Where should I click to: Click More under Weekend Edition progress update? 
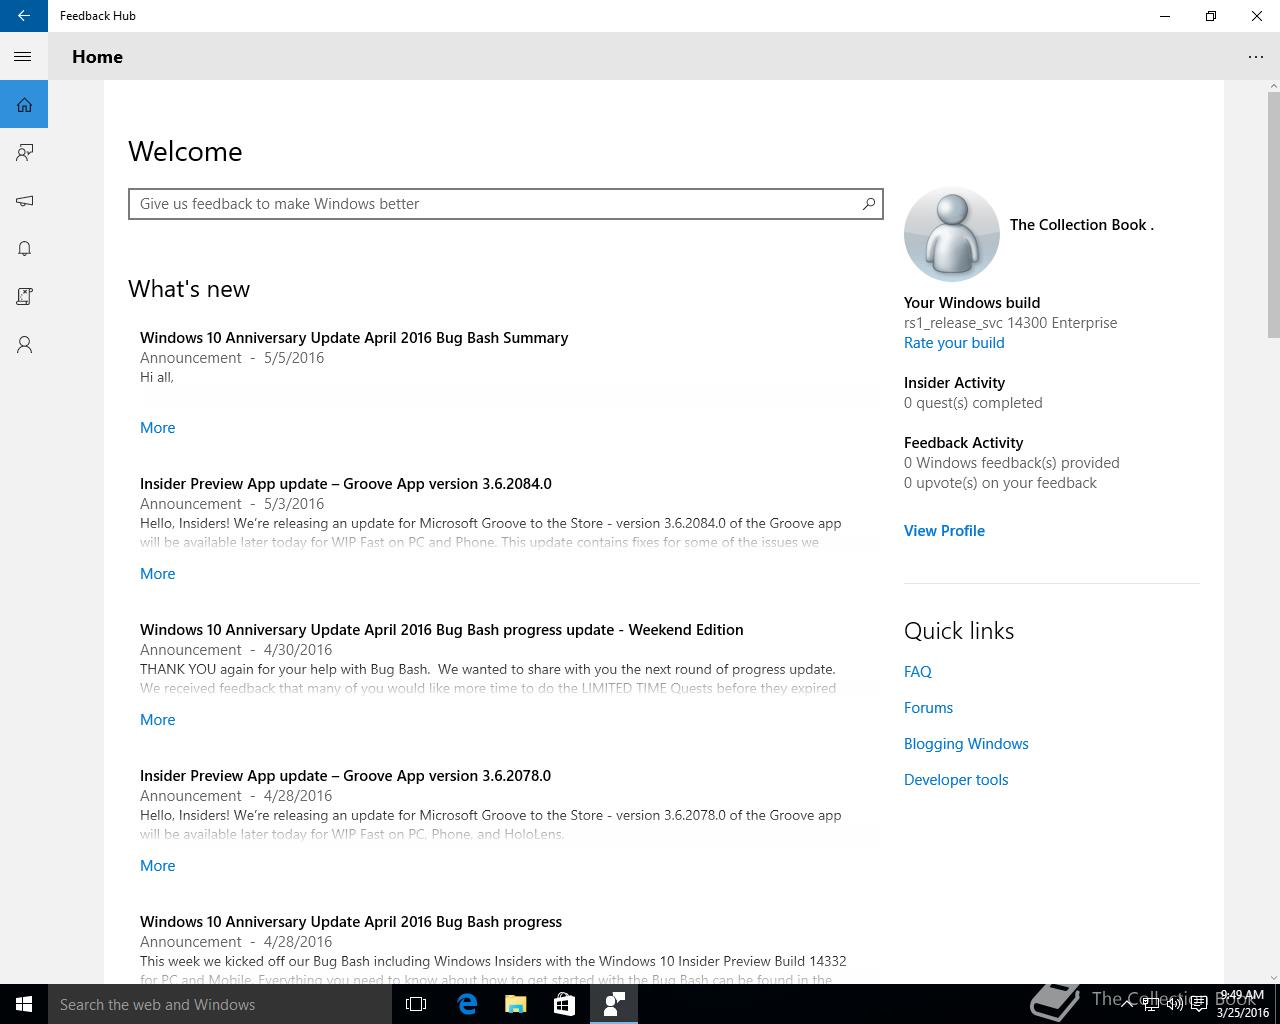coord(157,720)
